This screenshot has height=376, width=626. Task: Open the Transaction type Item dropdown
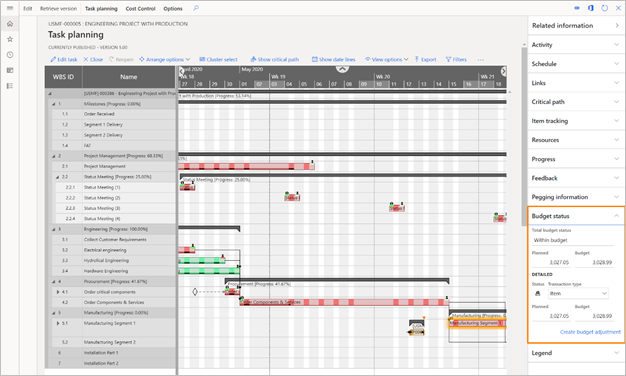pos(578,293)
